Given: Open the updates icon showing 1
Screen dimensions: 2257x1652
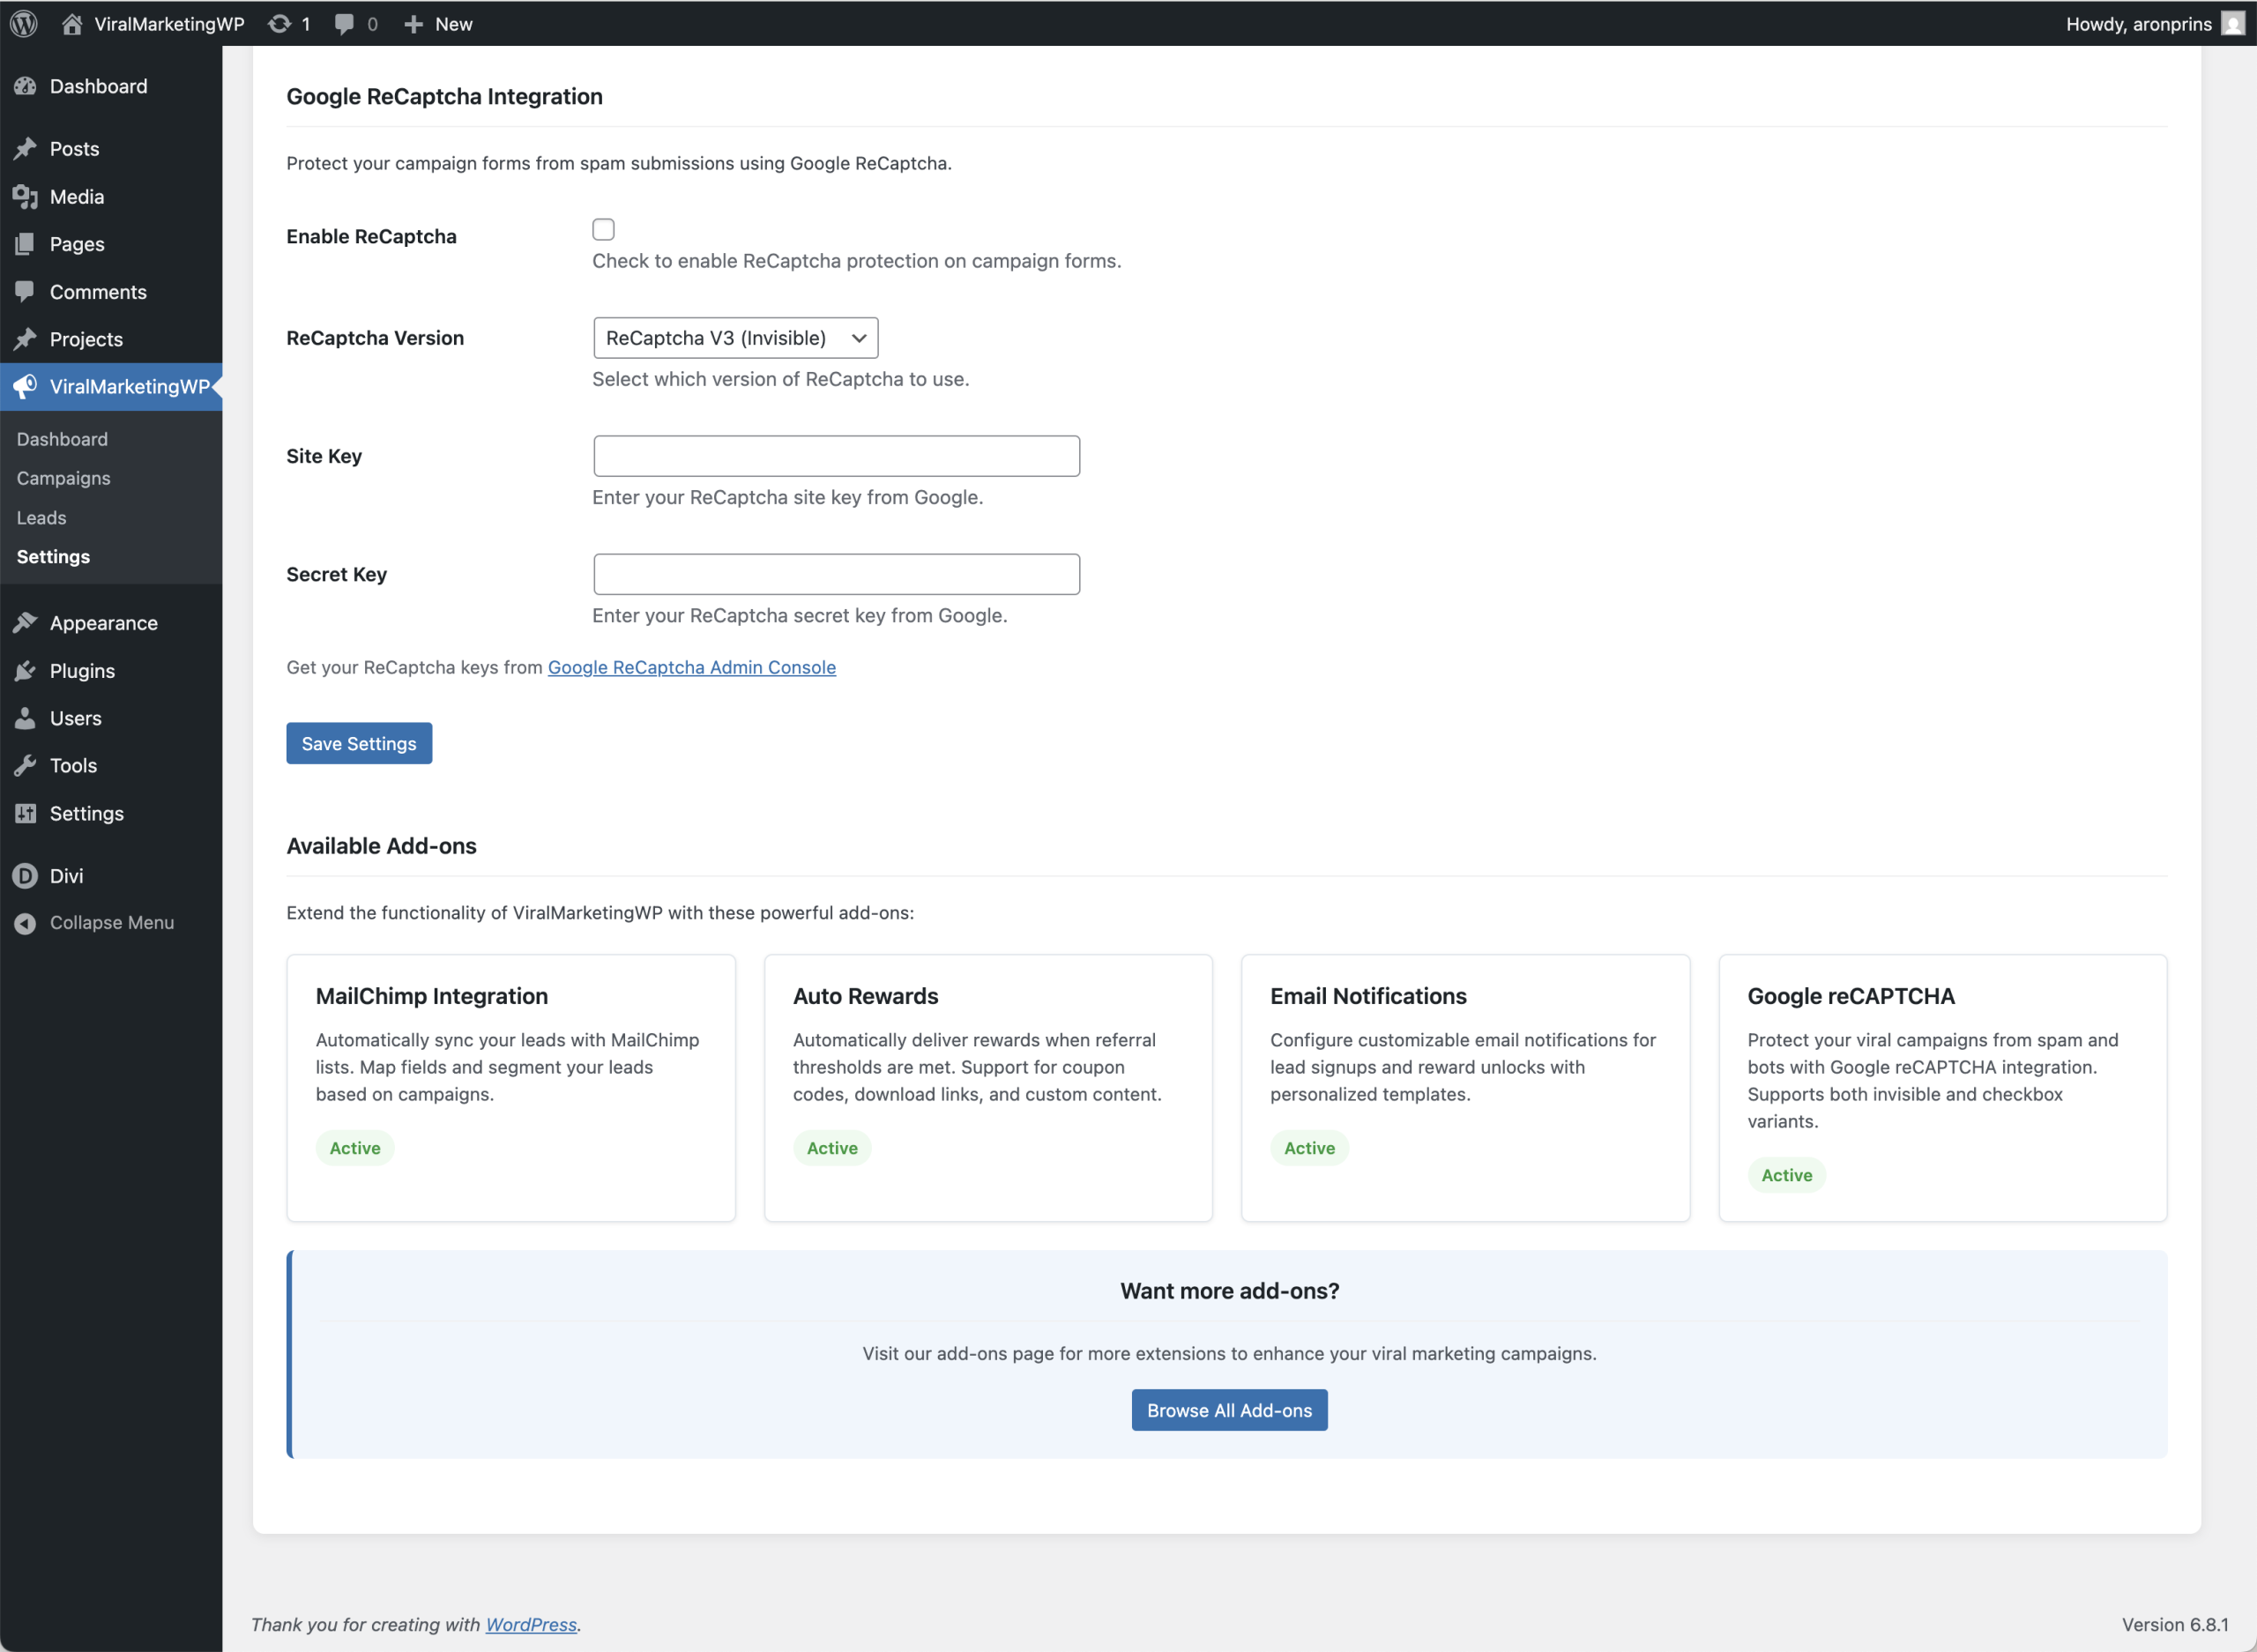Looking at the screenshot, I should [289, 24].
